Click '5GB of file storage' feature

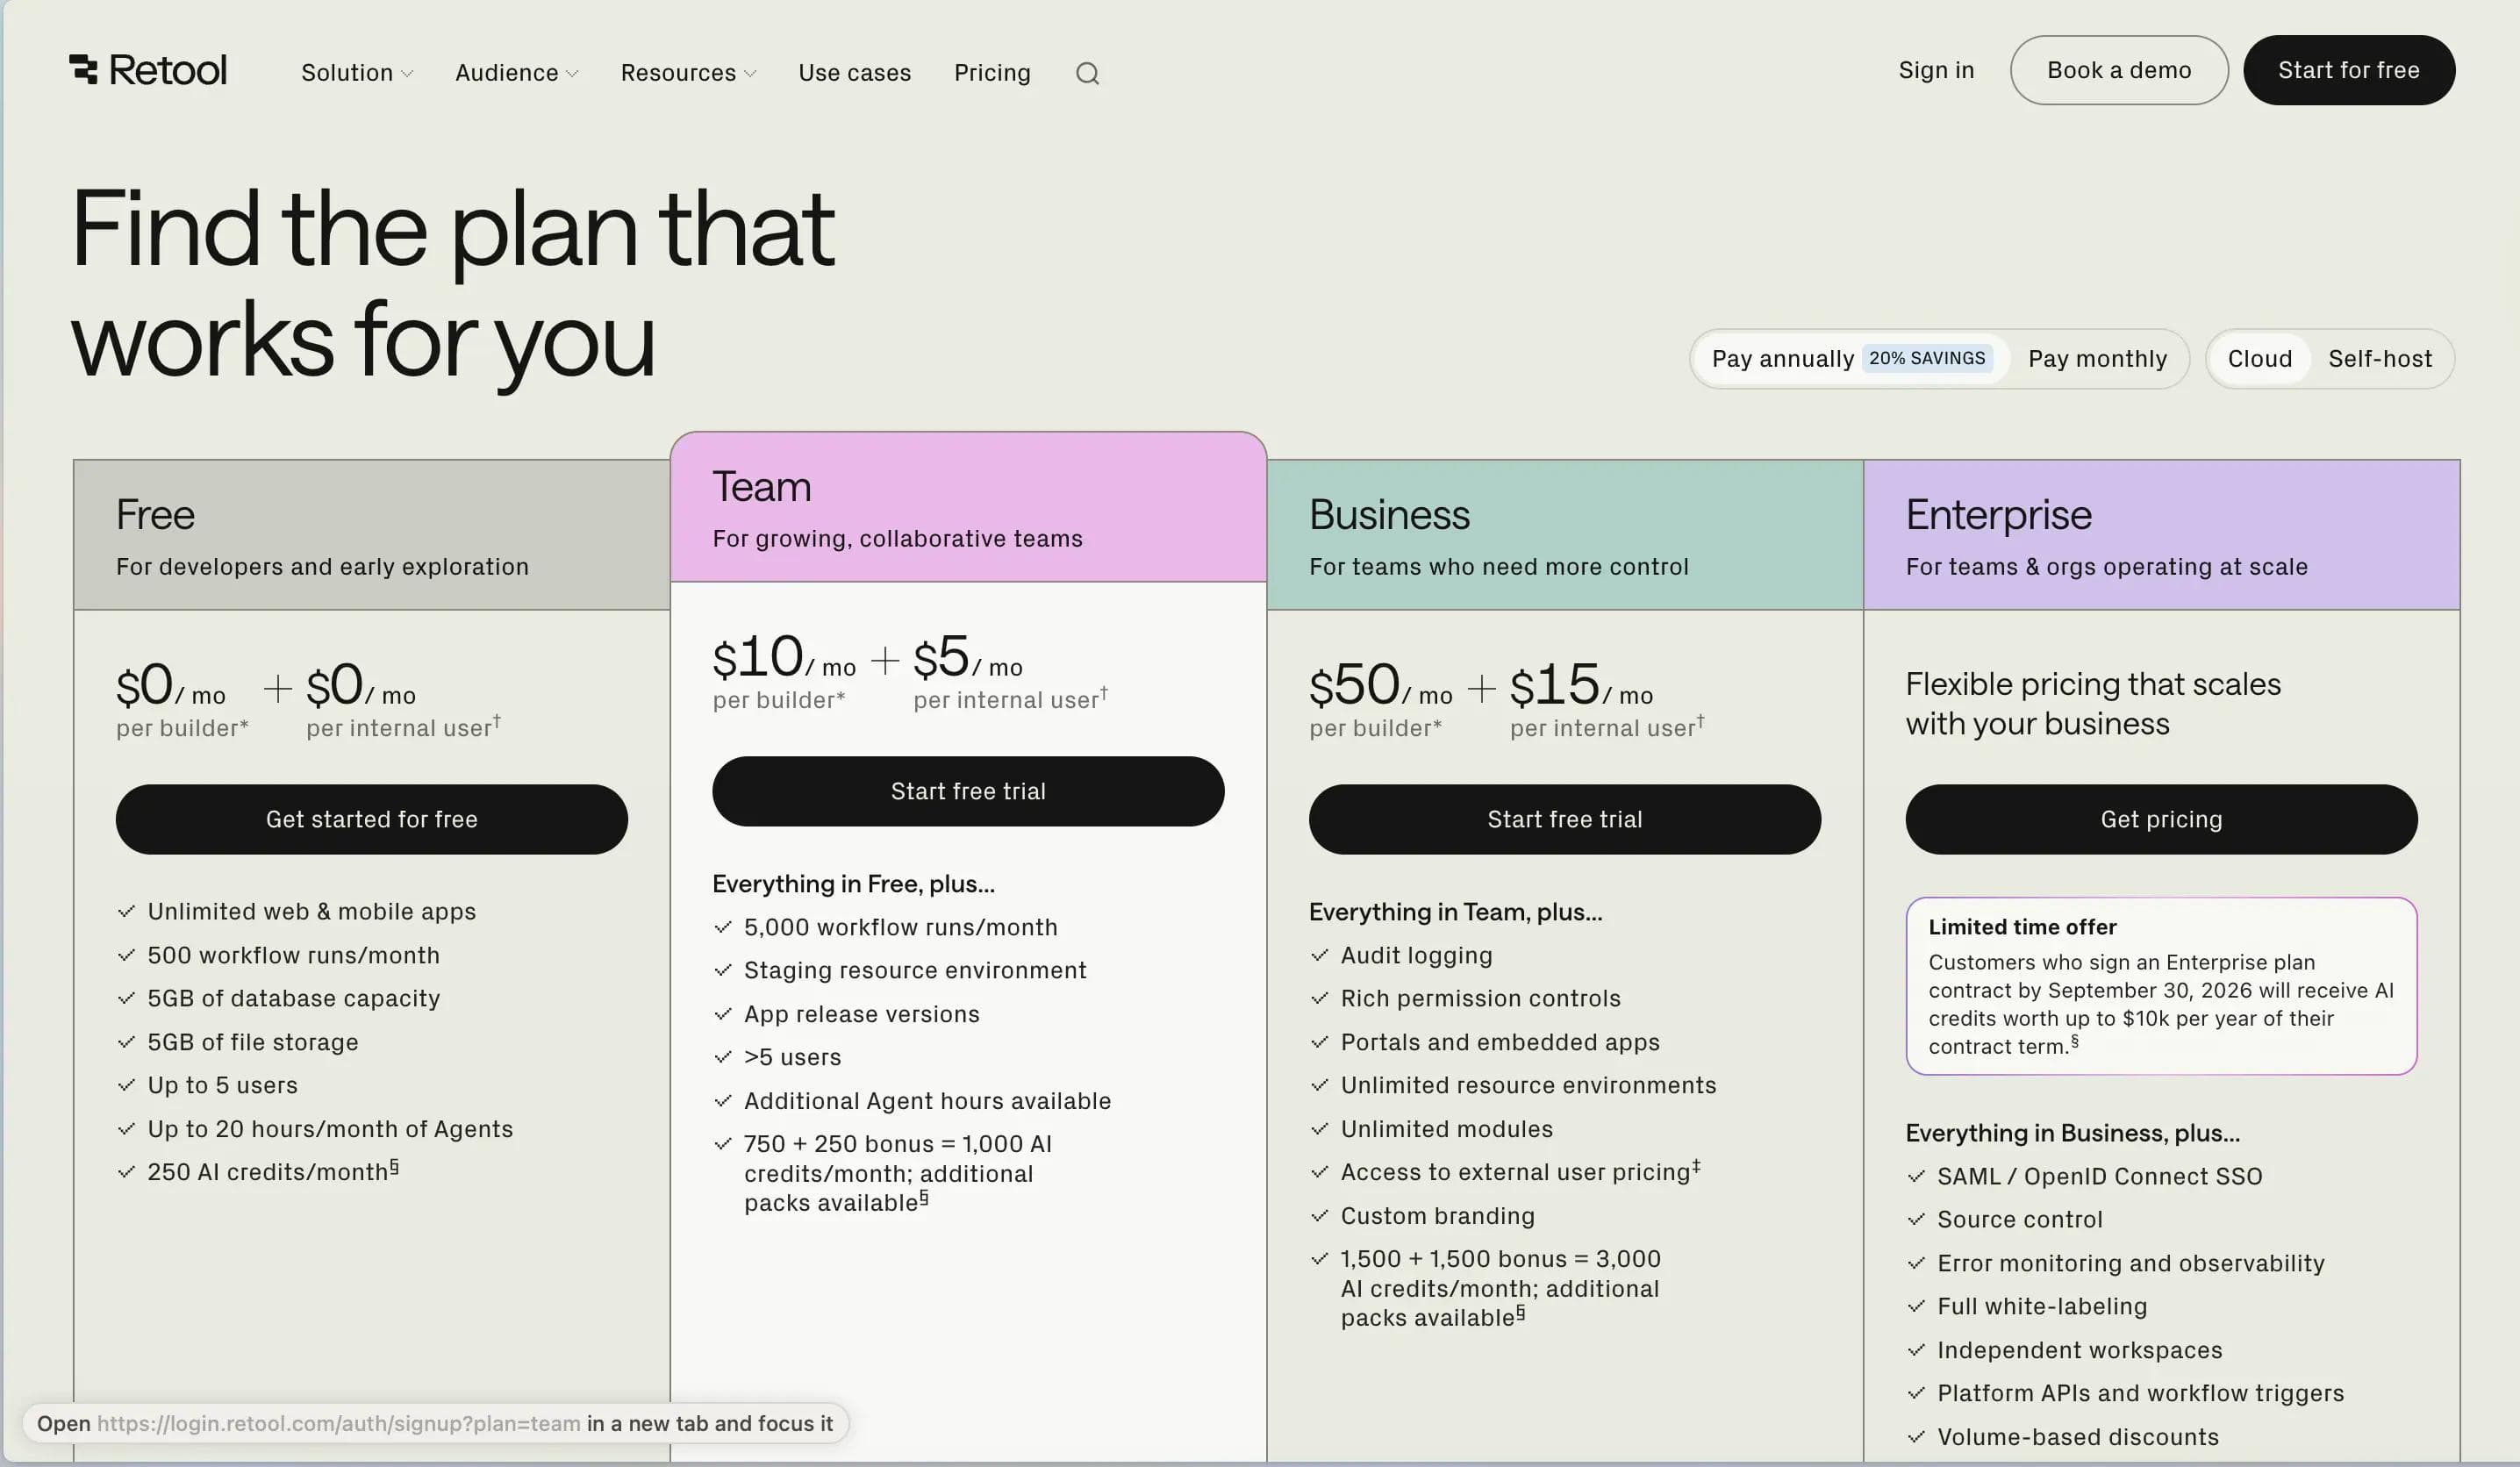252,1042
